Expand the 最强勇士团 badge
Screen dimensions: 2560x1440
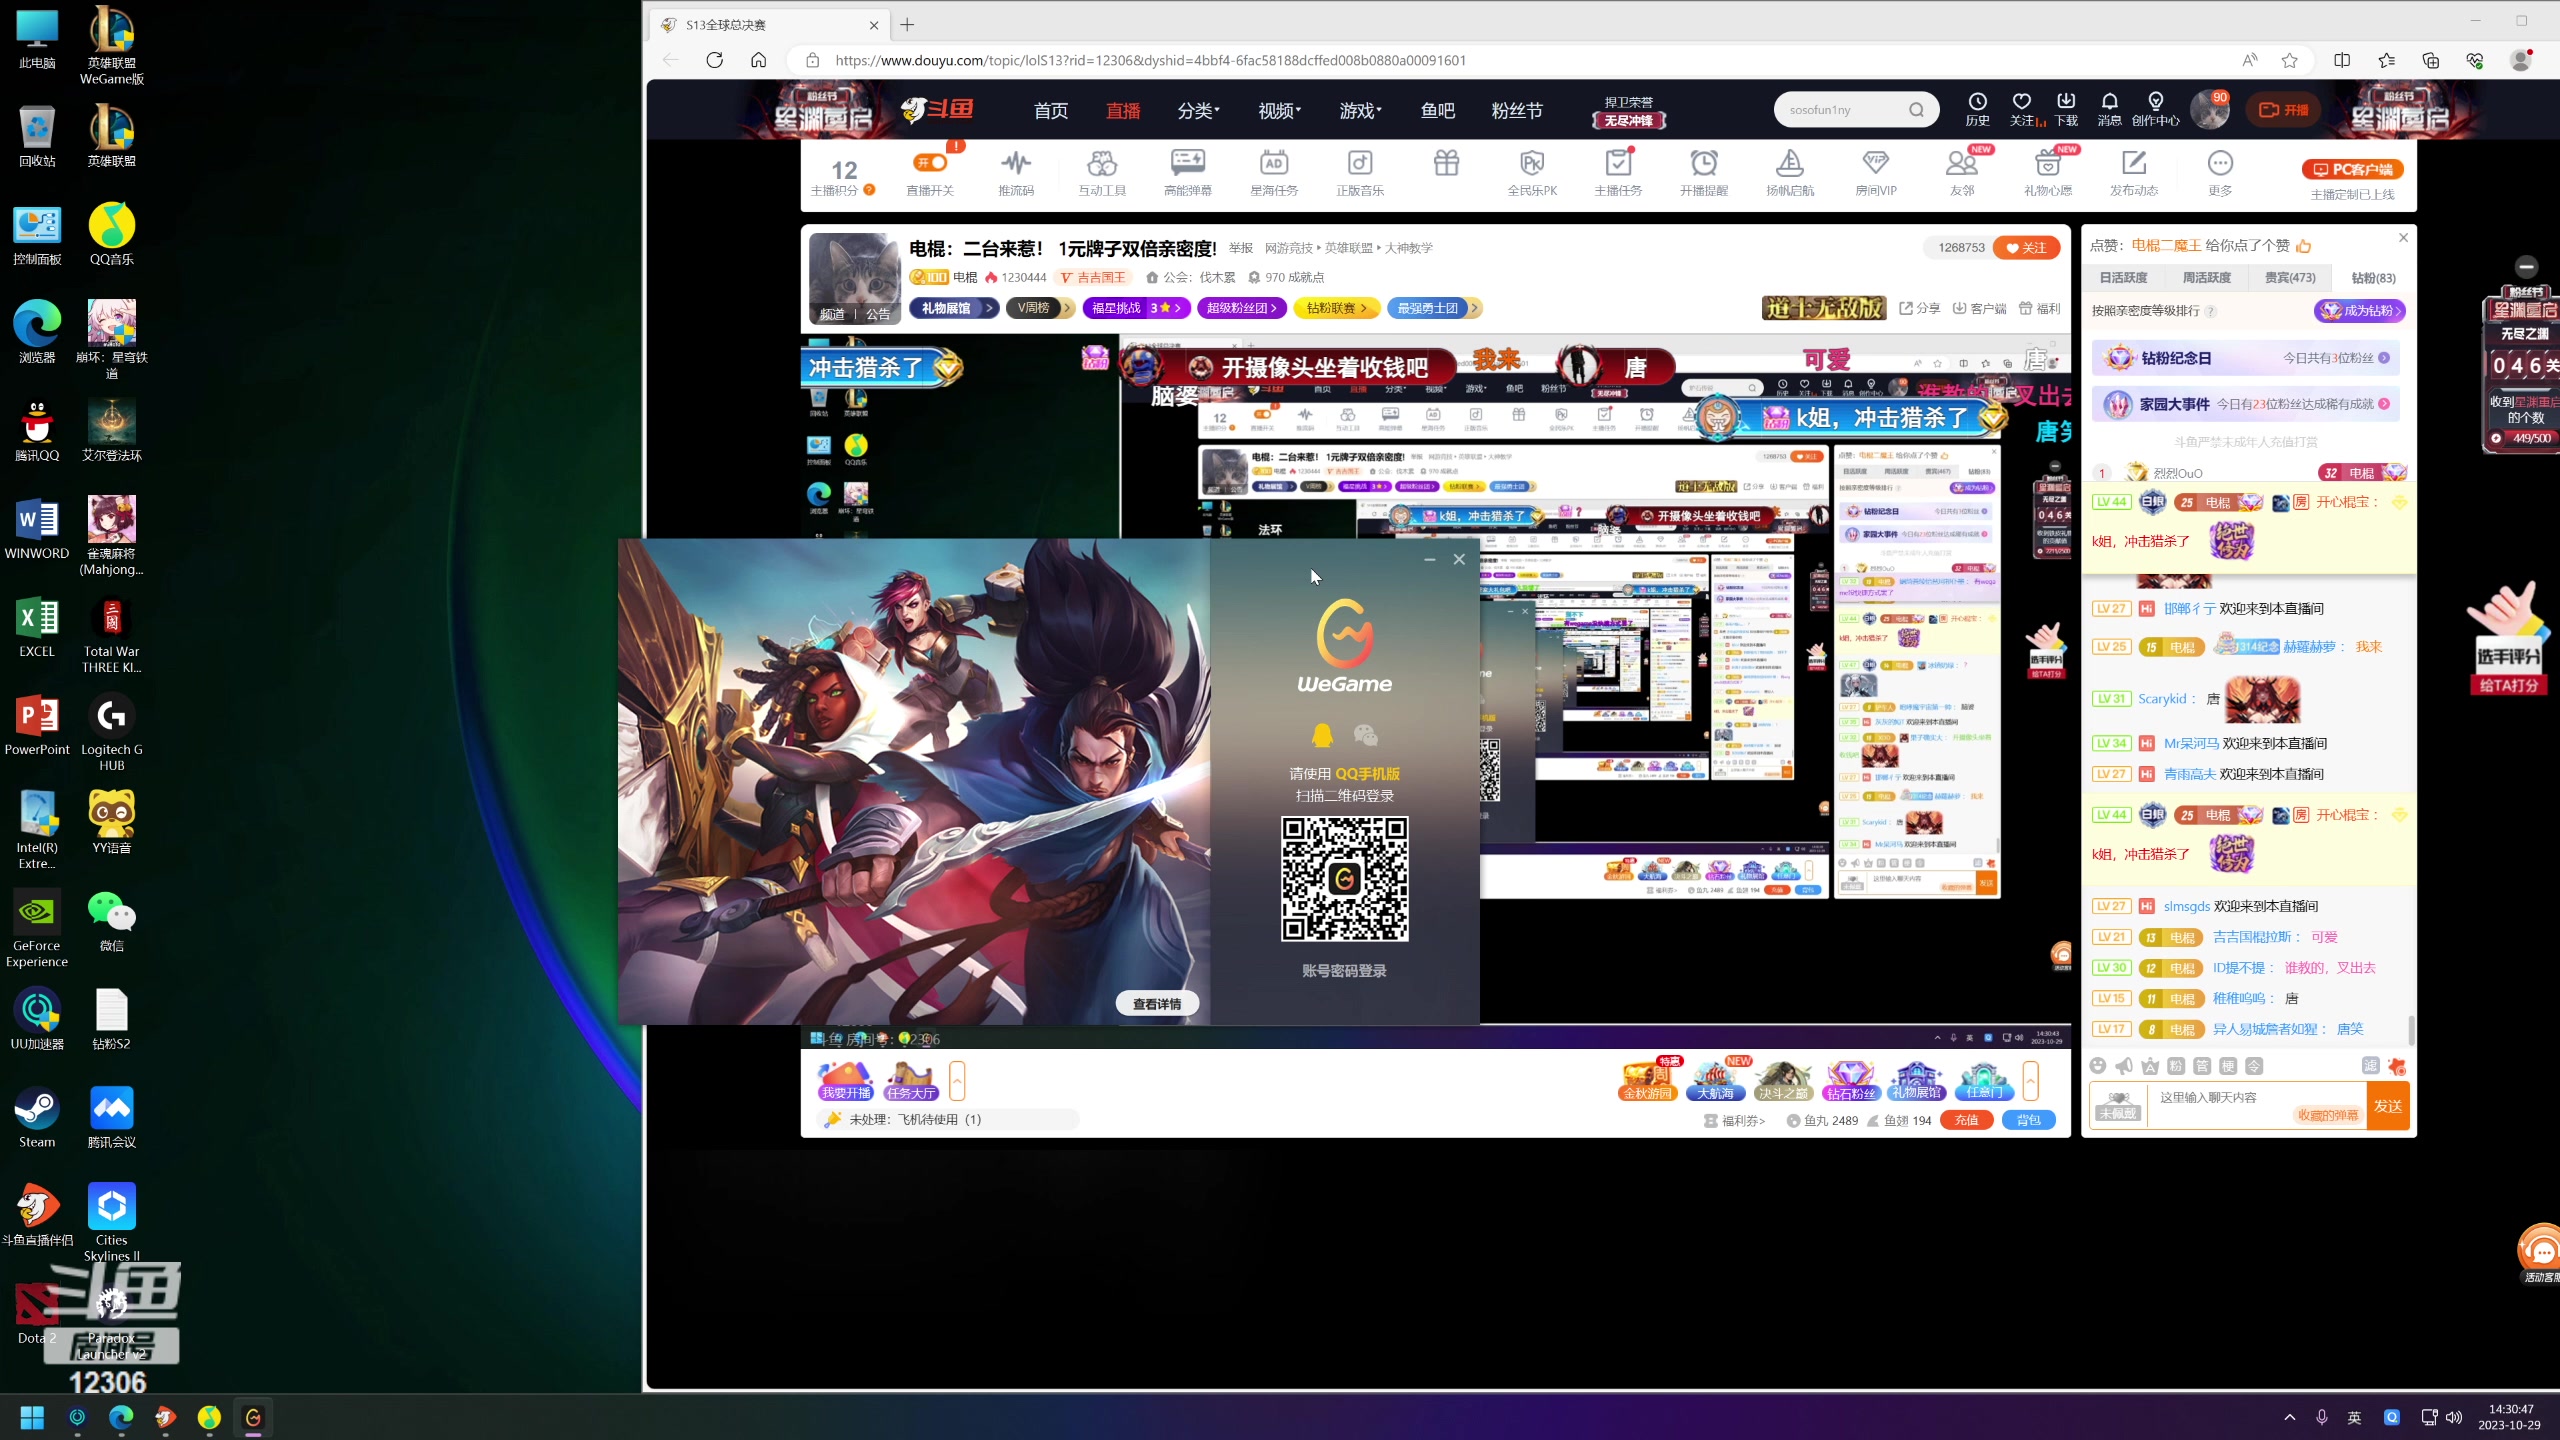[1434, 308]
